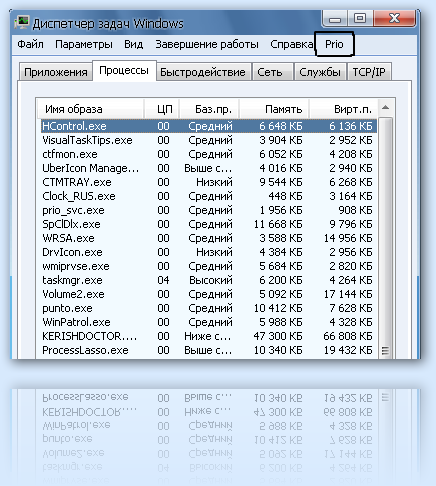Sort by Имя образа column header
This screenshot has width=436, height=486.
tap(90, 109)
